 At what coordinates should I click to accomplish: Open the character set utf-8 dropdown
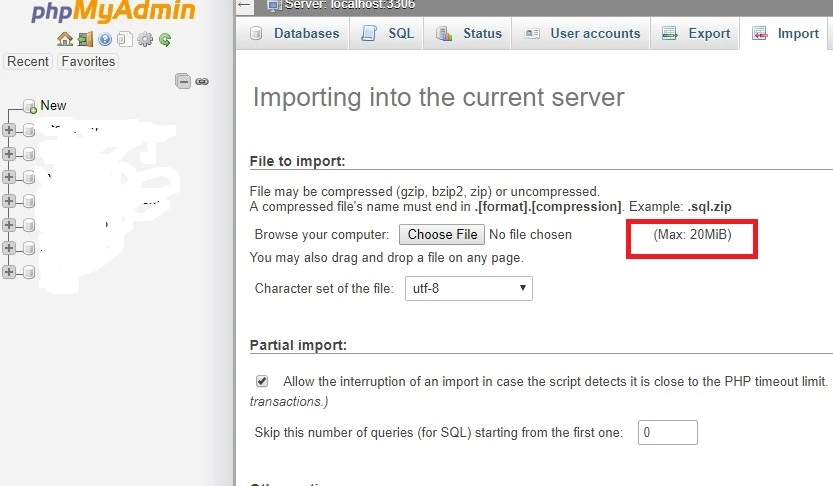[469, 288]
